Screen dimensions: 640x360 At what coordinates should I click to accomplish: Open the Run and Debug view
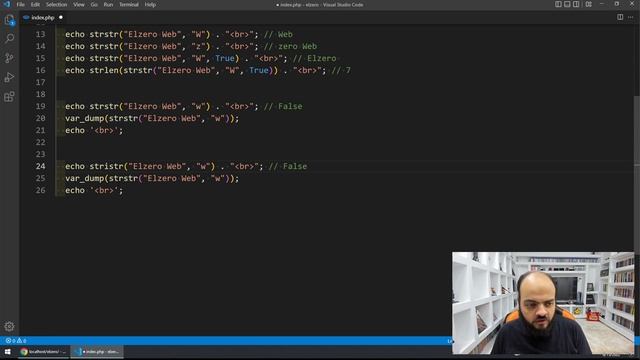pyautogui.click(x=9, y=77)
